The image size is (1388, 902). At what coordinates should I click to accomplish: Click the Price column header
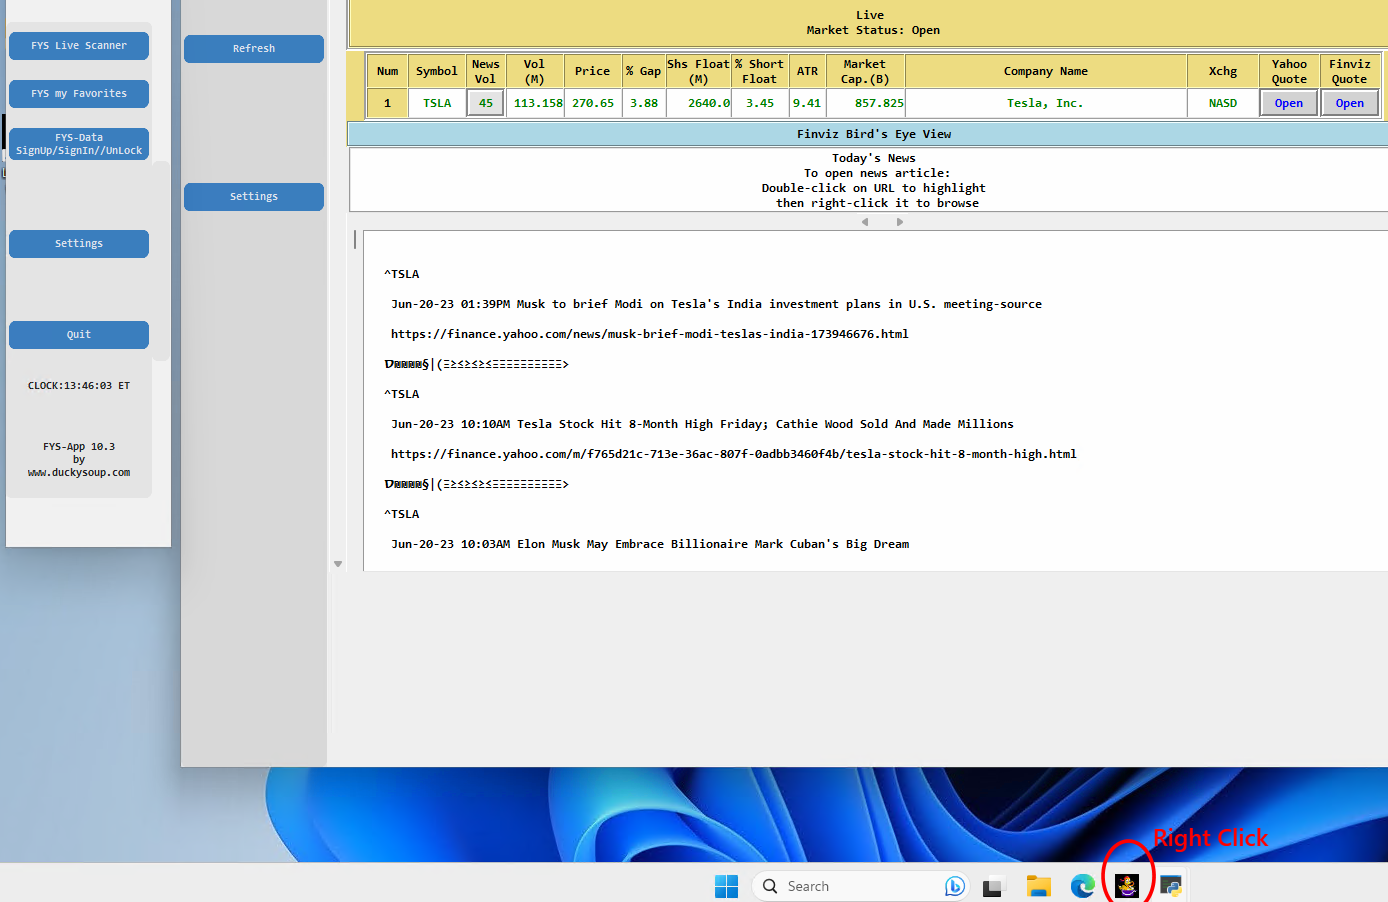pos(593,72)
